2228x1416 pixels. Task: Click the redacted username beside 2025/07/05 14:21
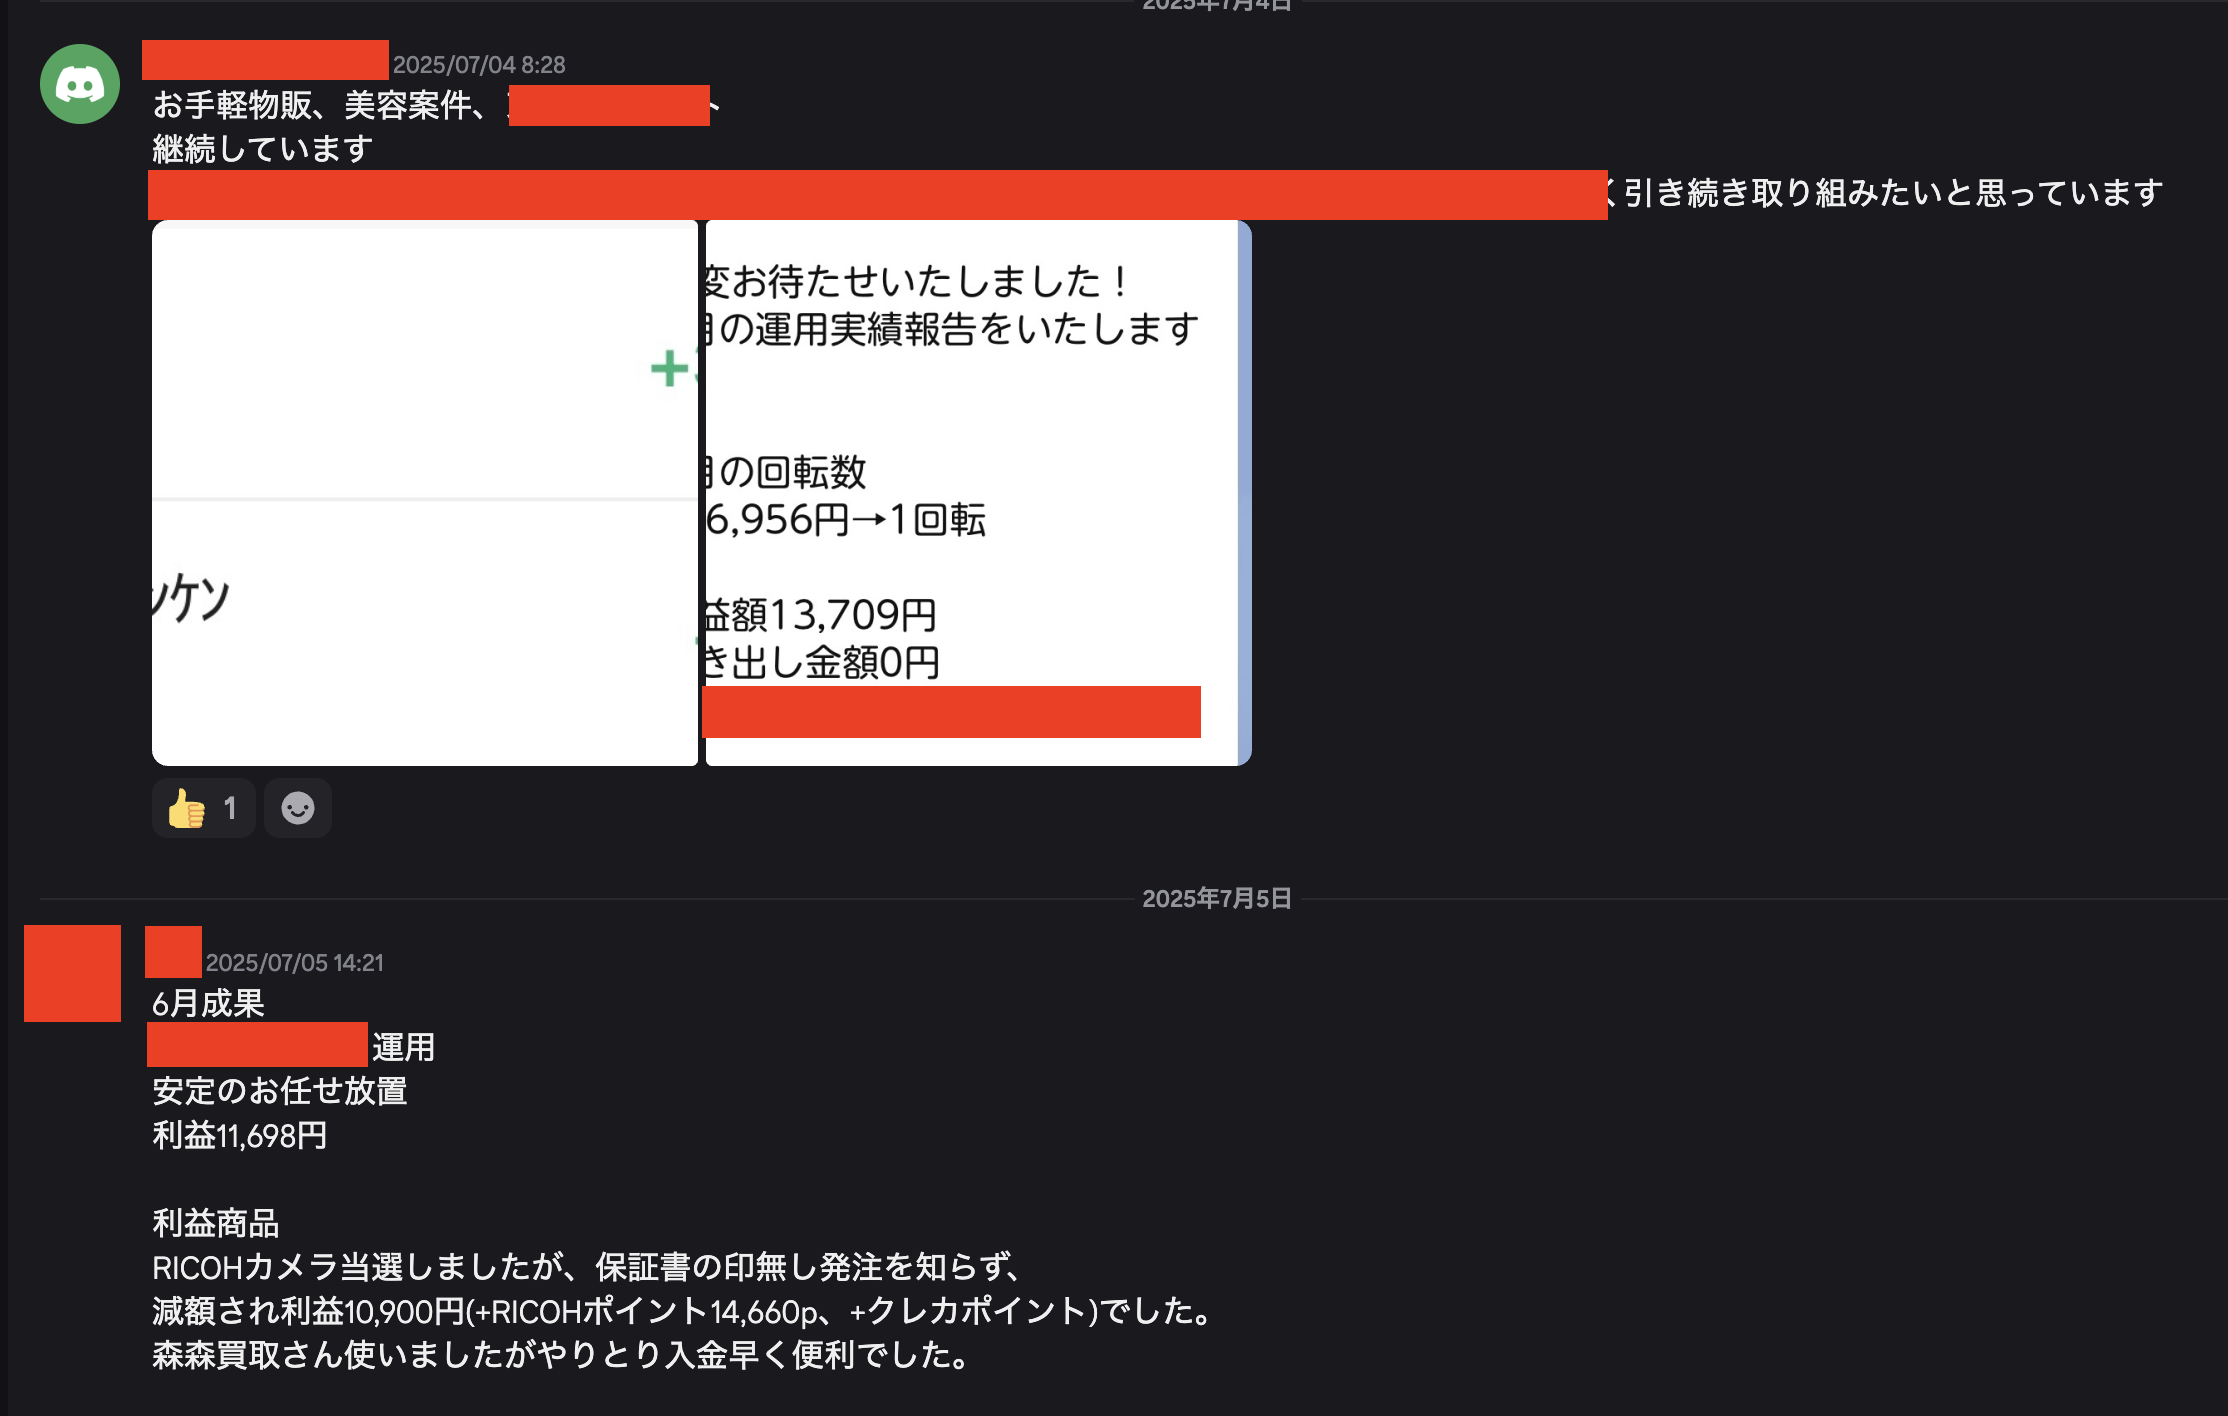tap(173, 952)
